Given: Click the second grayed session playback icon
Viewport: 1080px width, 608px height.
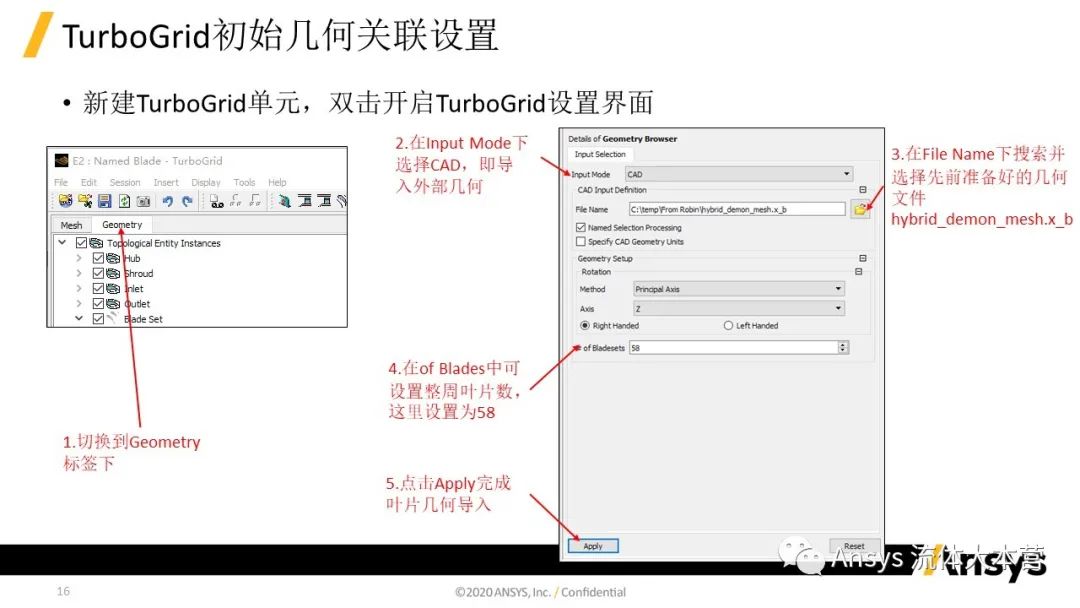Looking at the screenshot, I should [255, 200].
